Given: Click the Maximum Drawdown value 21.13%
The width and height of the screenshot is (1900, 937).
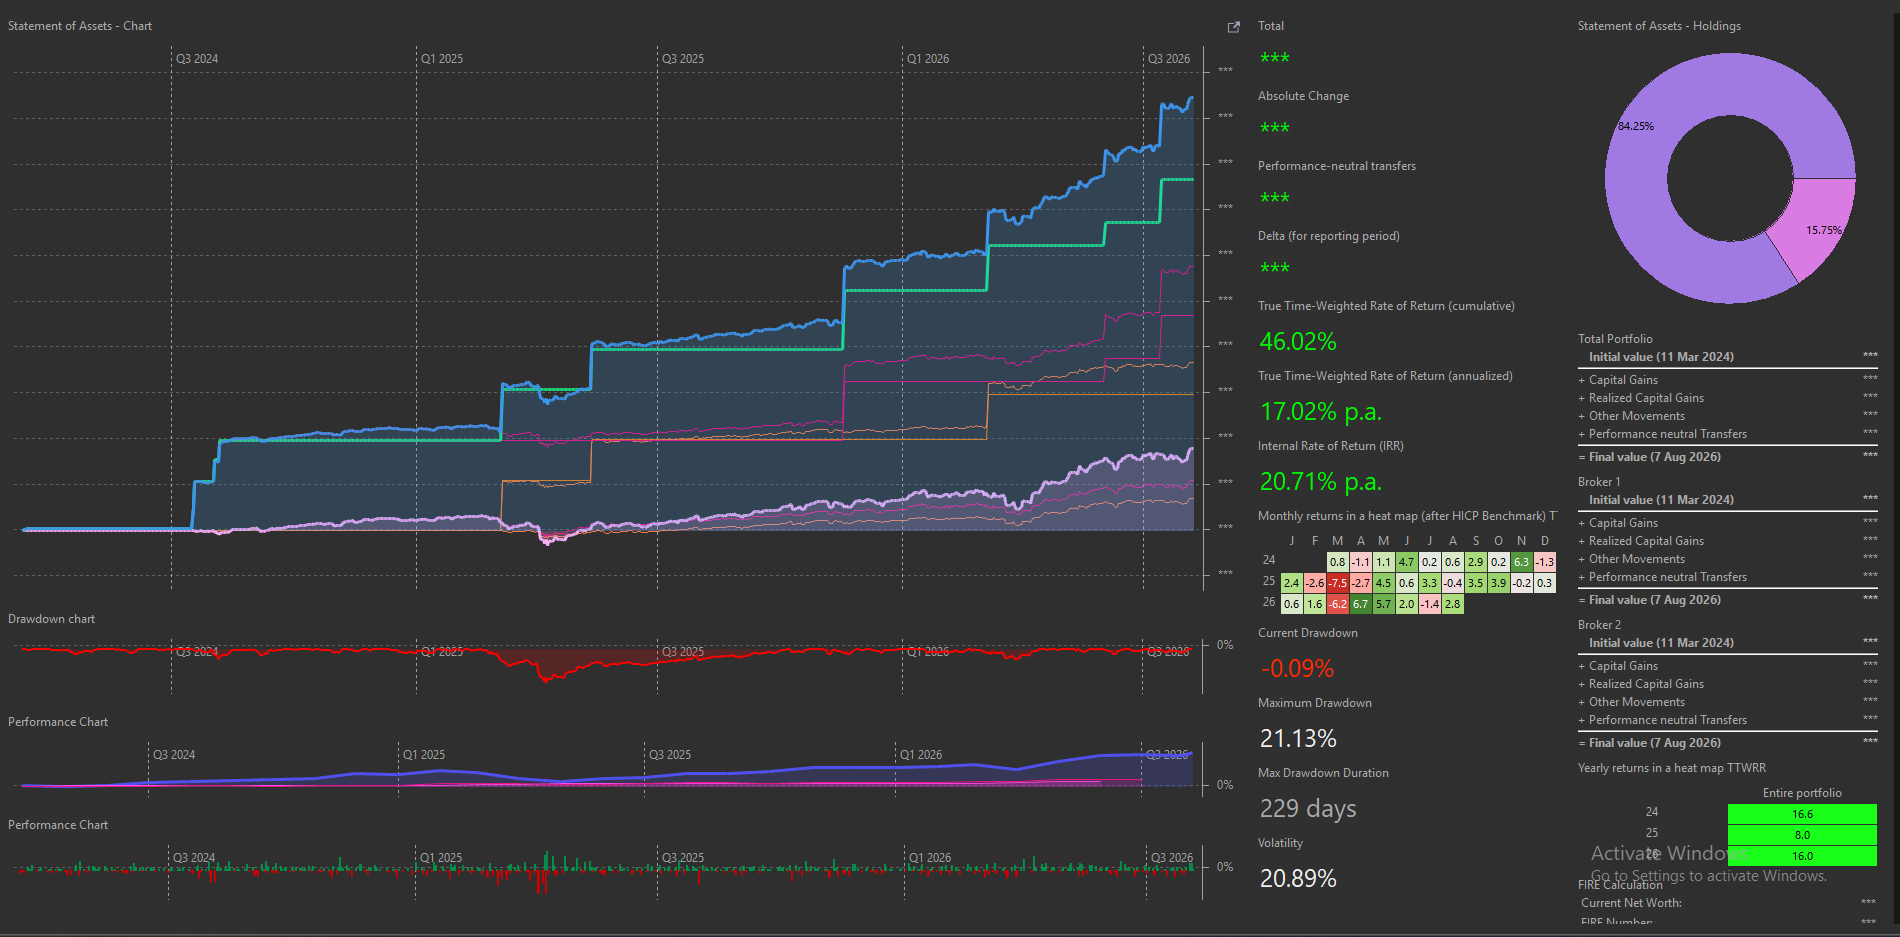Looking at the screenshot, I should (1298, 739).
